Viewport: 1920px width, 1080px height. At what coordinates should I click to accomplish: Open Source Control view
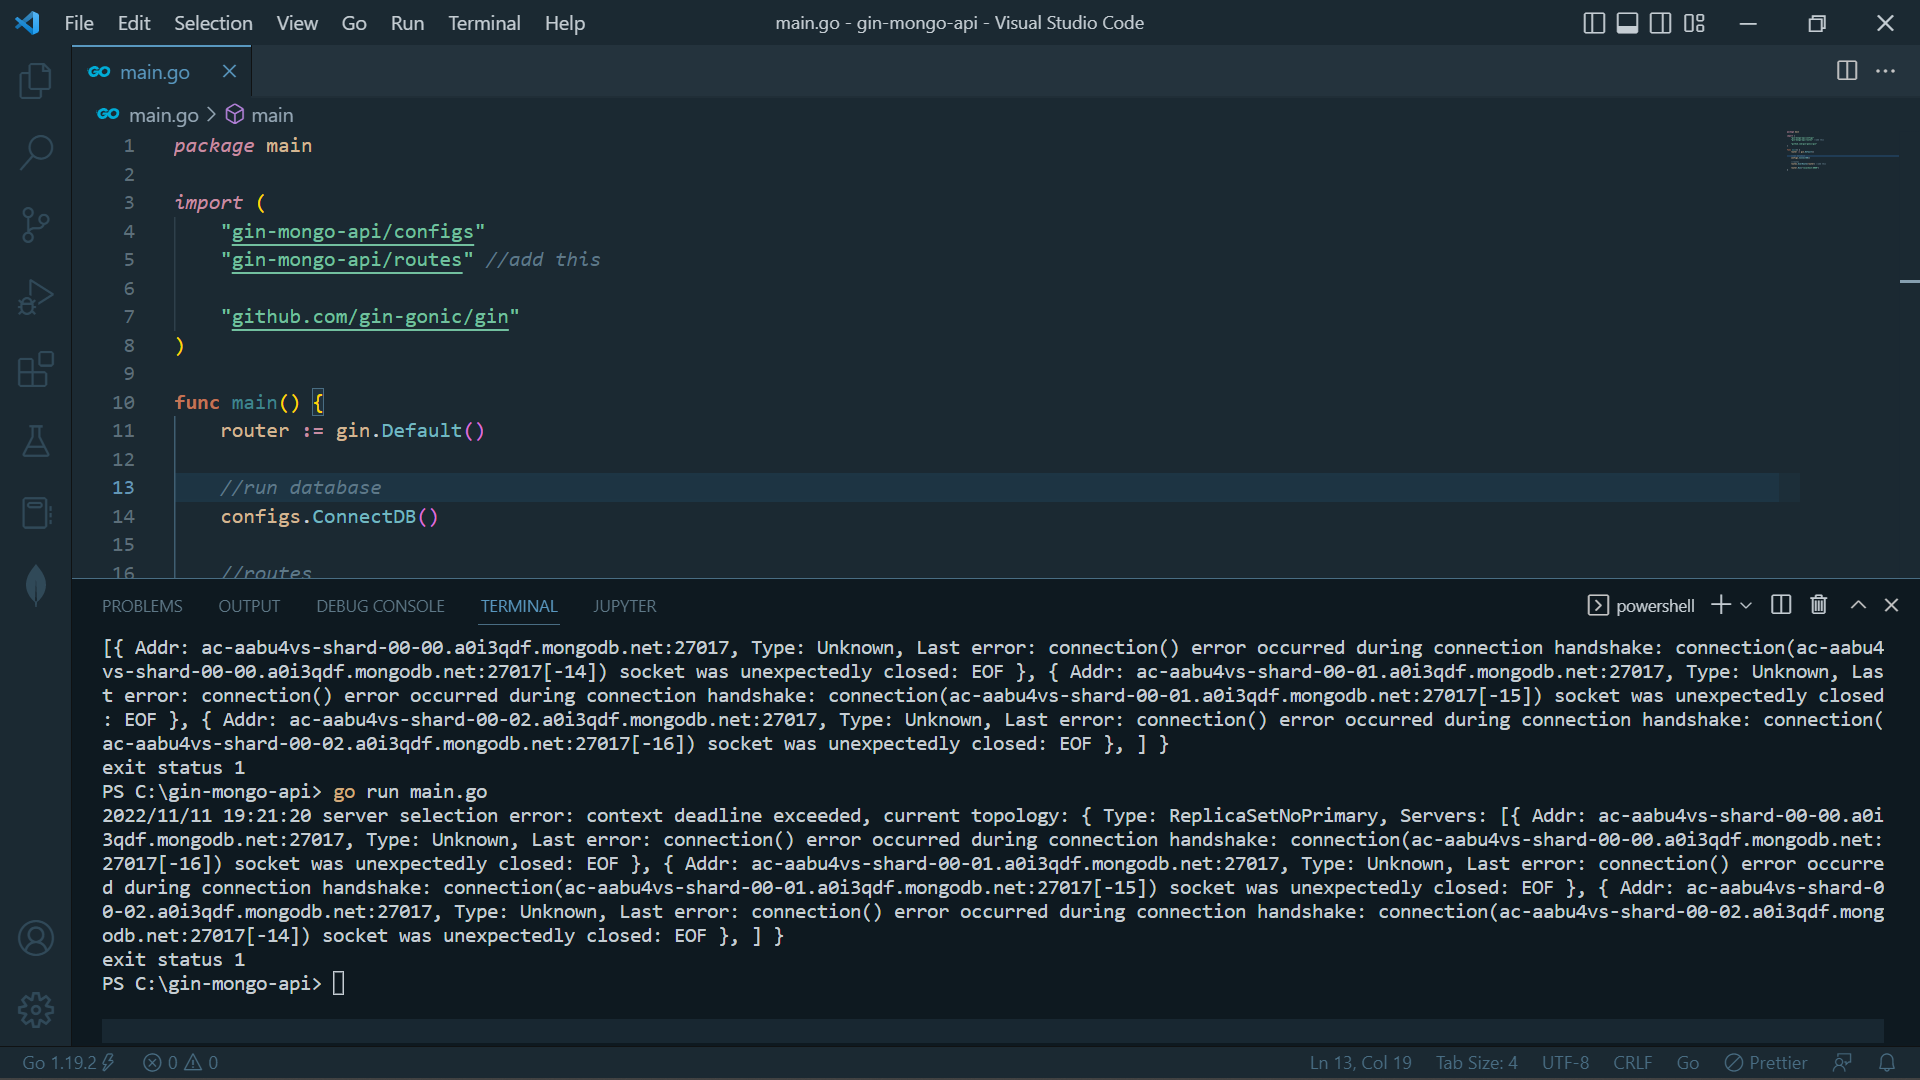tap(36, 224)
